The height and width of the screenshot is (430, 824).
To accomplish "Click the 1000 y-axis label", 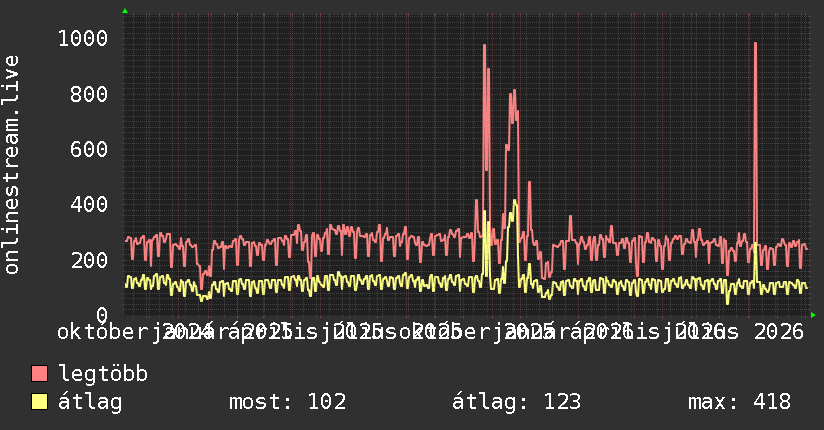I will [x=83, y=38].
